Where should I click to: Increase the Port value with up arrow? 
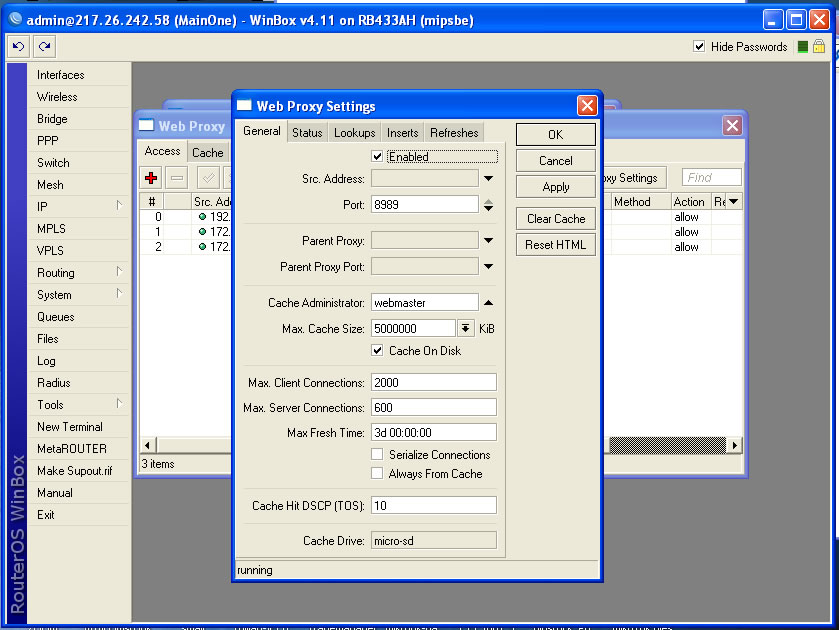tap(489, 201)
